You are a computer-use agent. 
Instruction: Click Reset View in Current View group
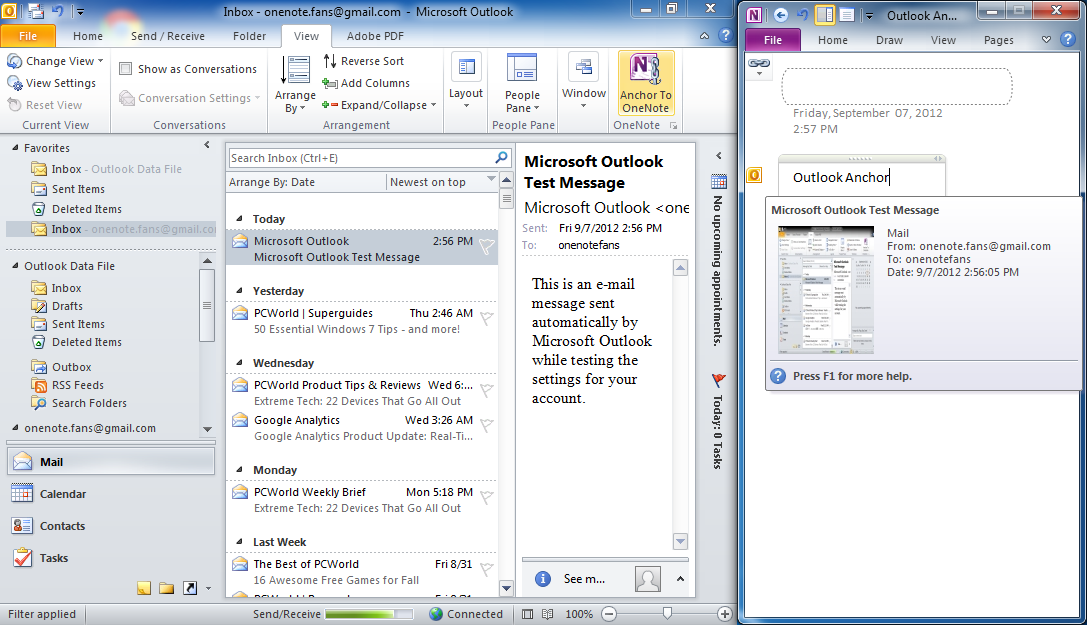[x=45, y=105]
